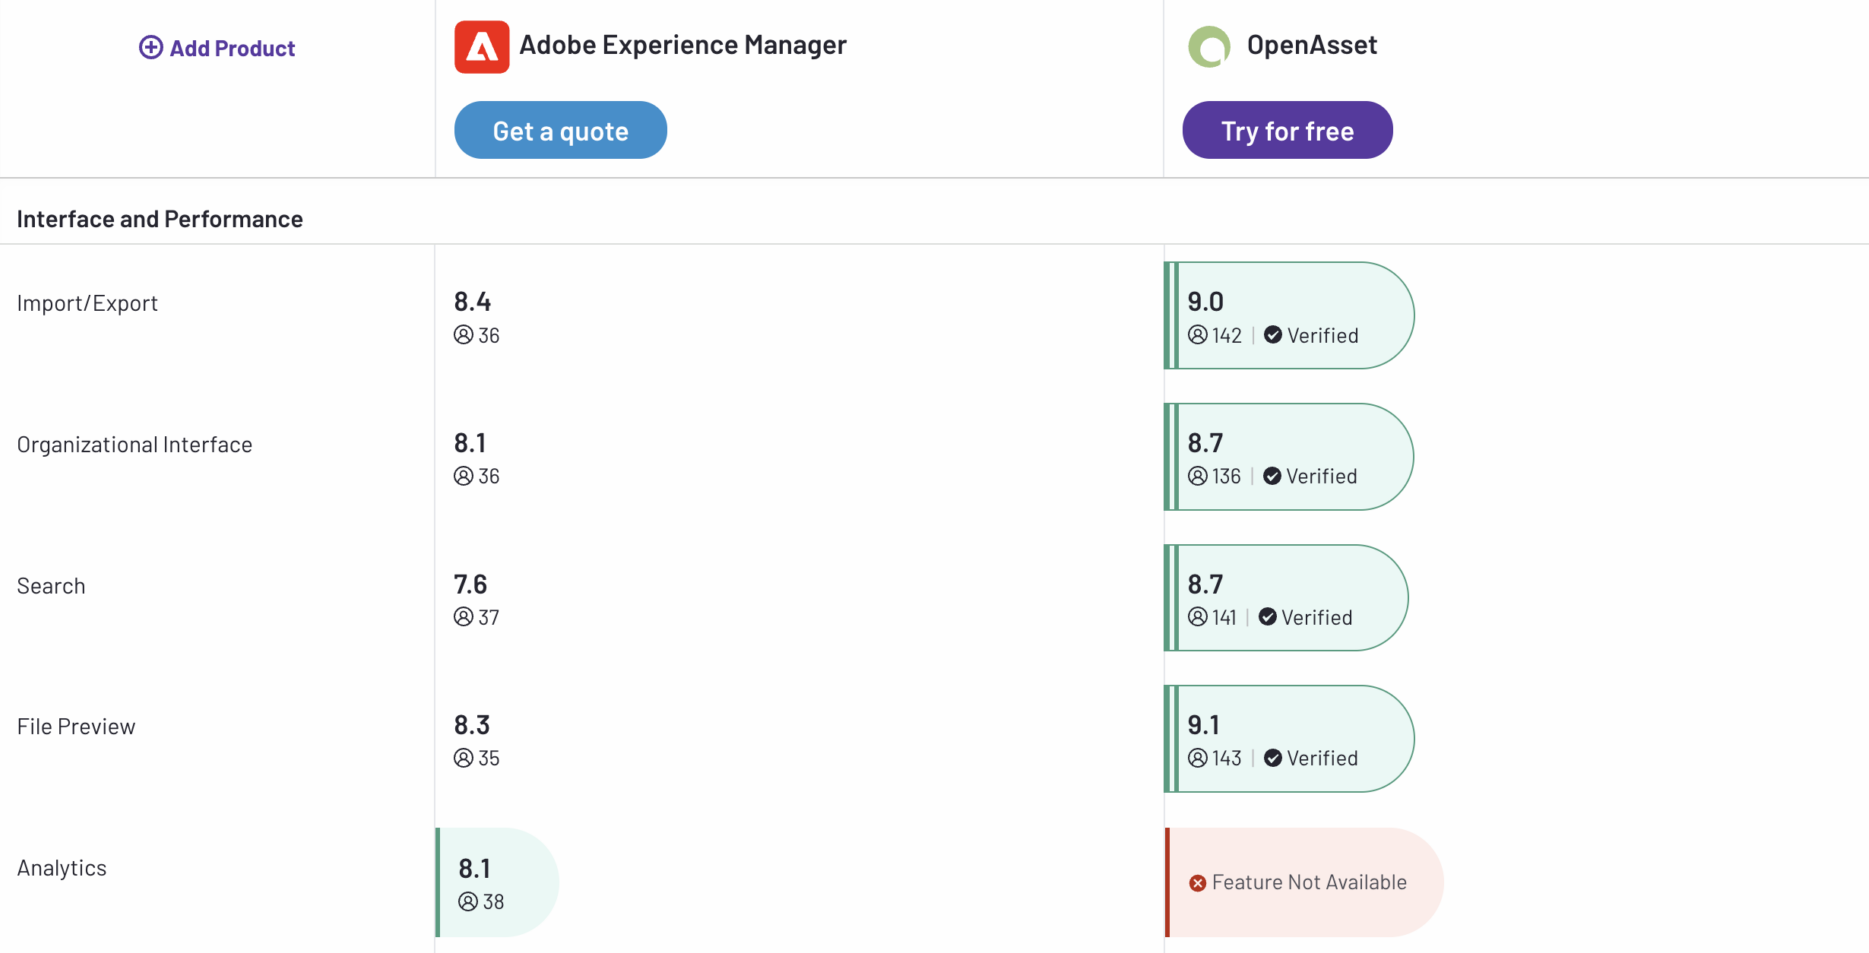Viewport: 1869px width, 953px height.
Task: Click the 142 reviewer count
Action: point(1227,336)
